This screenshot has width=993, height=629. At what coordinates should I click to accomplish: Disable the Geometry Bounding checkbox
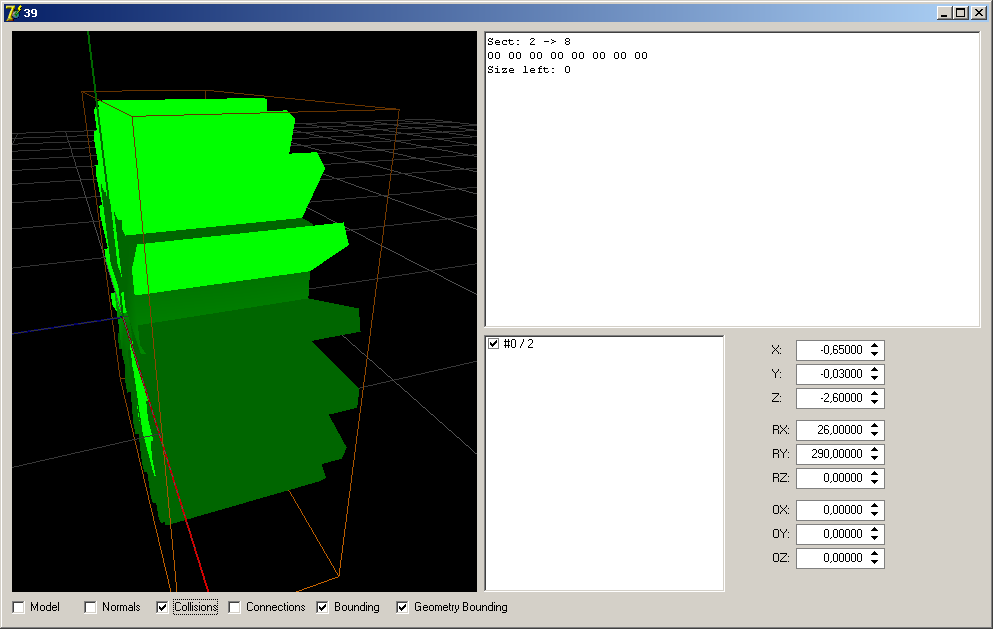[403, 607]
